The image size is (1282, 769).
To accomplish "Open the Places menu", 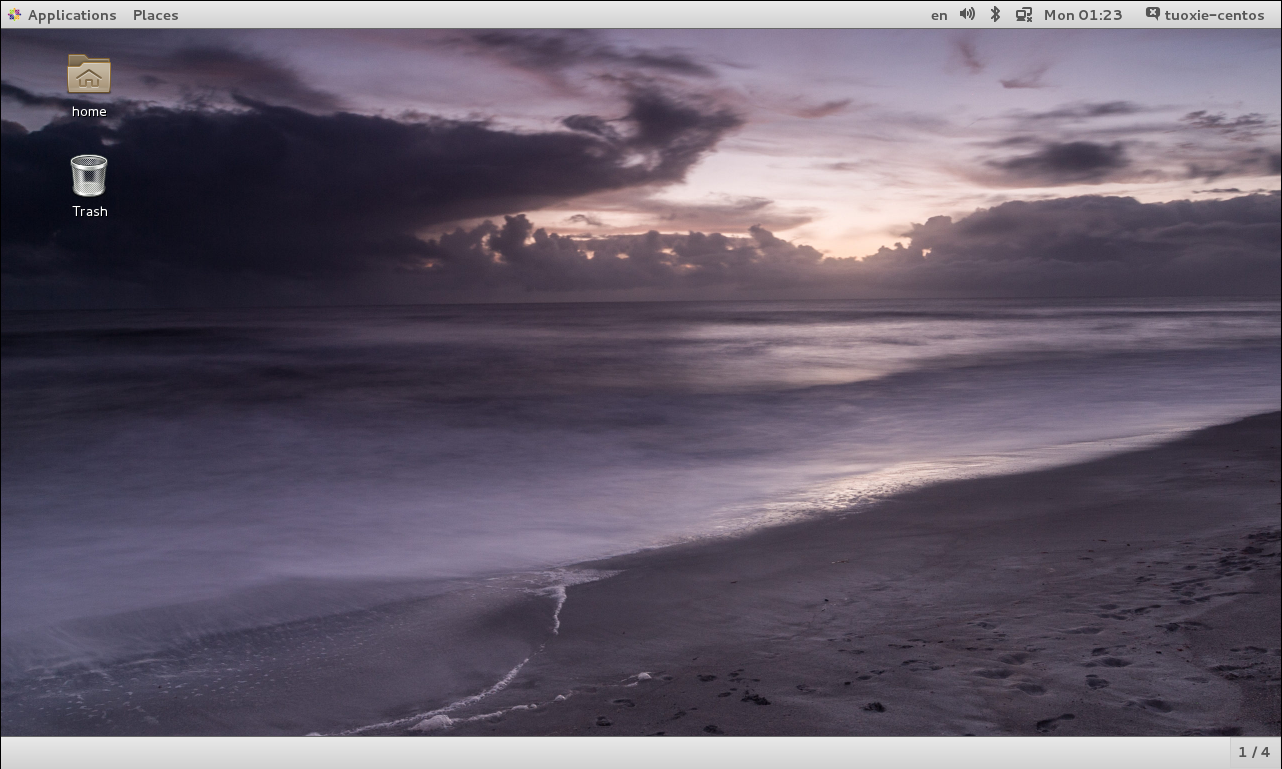I will 155,15.
